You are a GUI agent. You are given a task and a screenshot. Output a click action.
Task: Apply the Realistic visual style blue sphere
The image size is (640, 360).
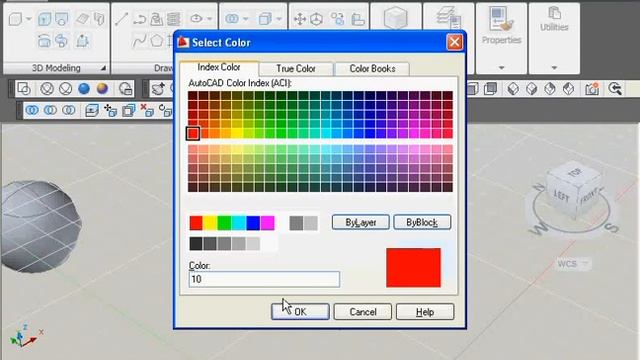[x=84, y=89]
